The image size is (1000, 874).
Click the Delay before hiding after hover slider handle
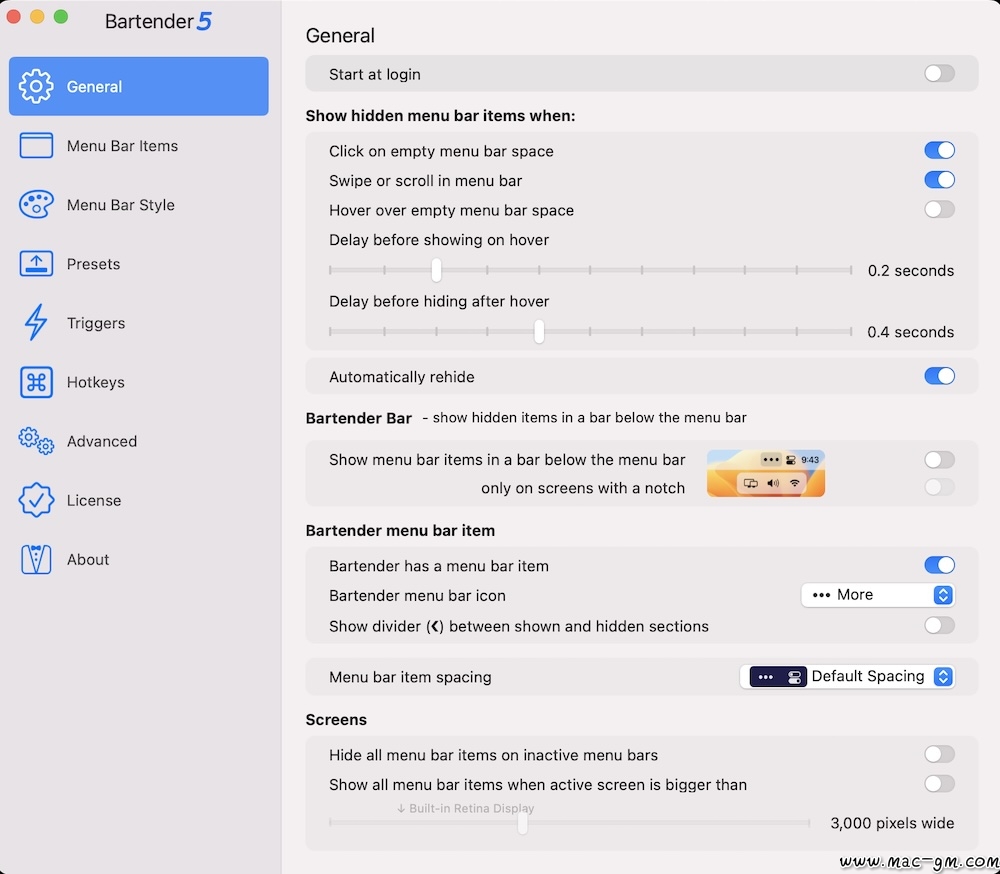pos(540,331)
